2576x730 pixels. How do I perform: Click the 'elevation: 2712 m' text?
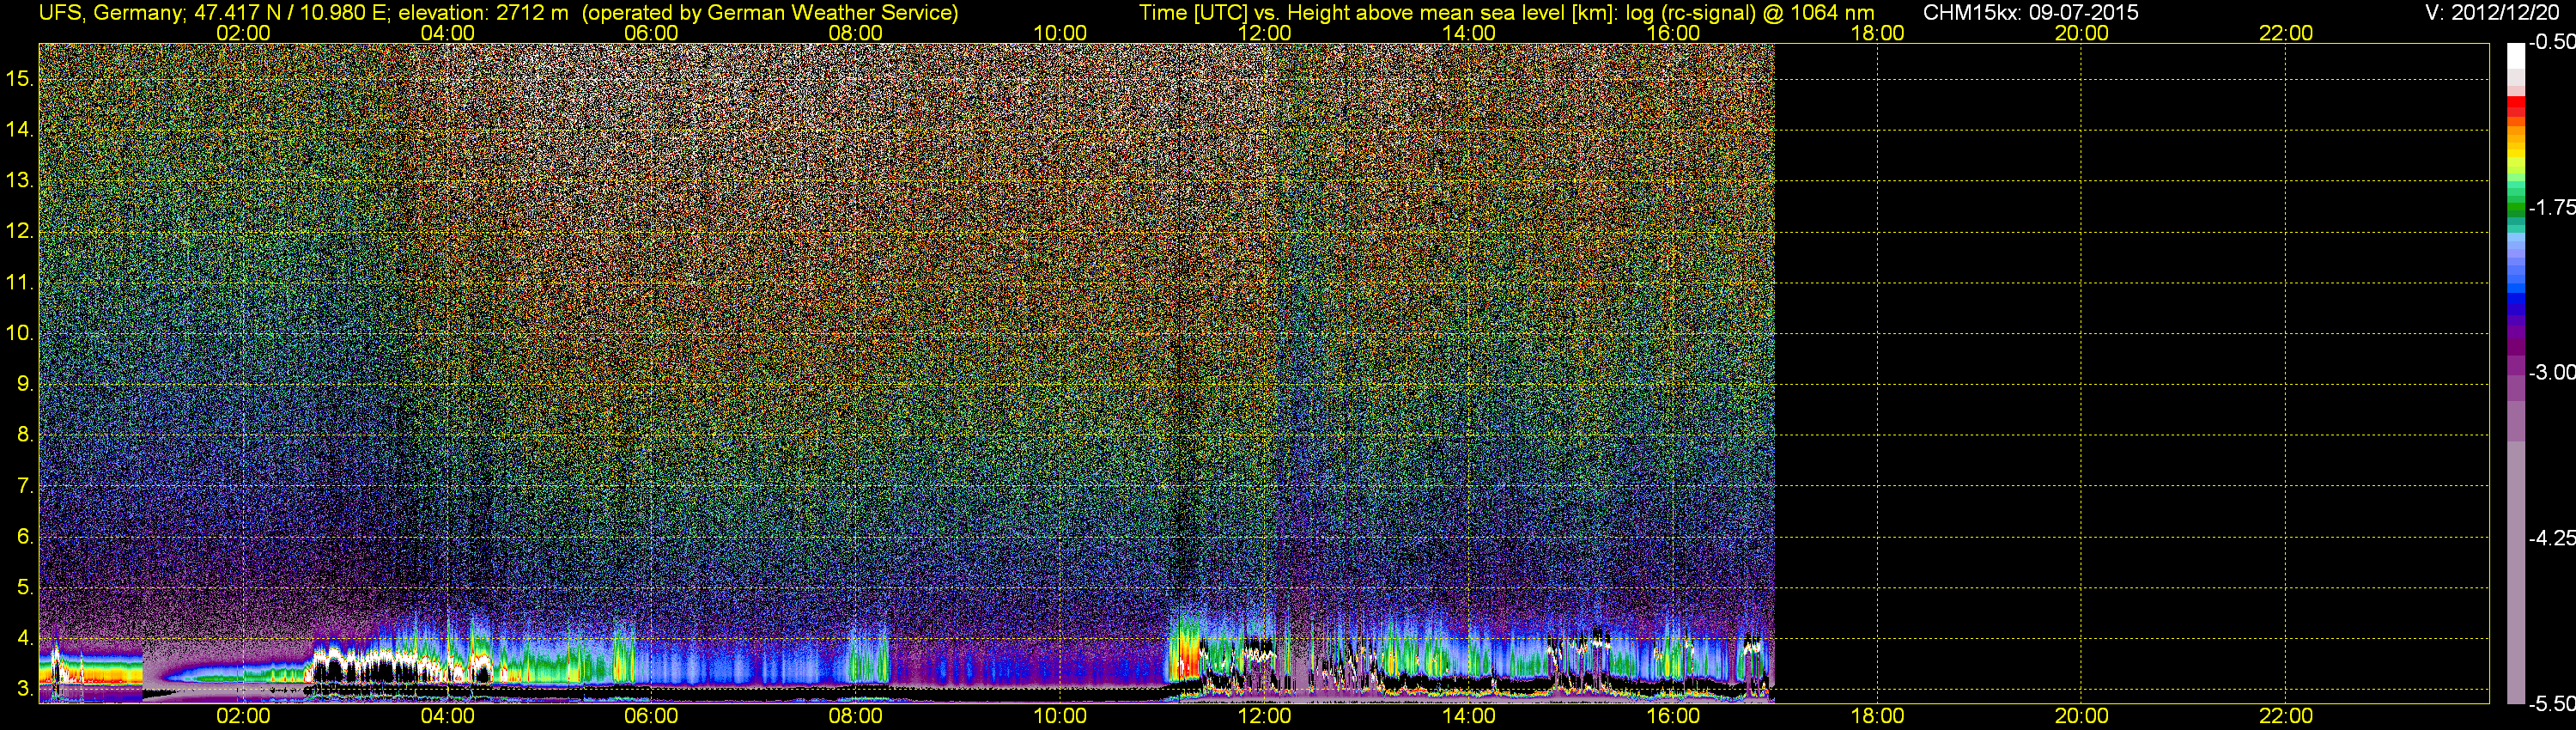(x=483, y=12)
